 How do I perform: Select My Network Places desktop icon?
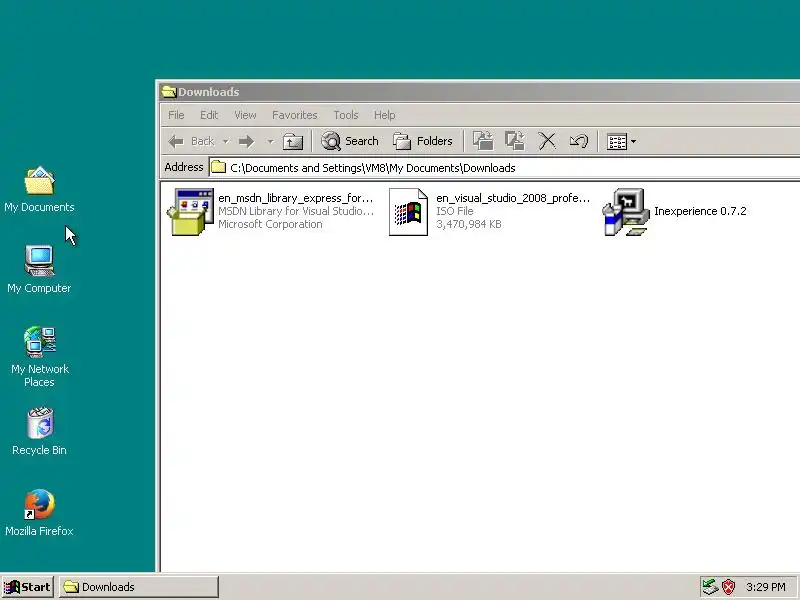39,357
